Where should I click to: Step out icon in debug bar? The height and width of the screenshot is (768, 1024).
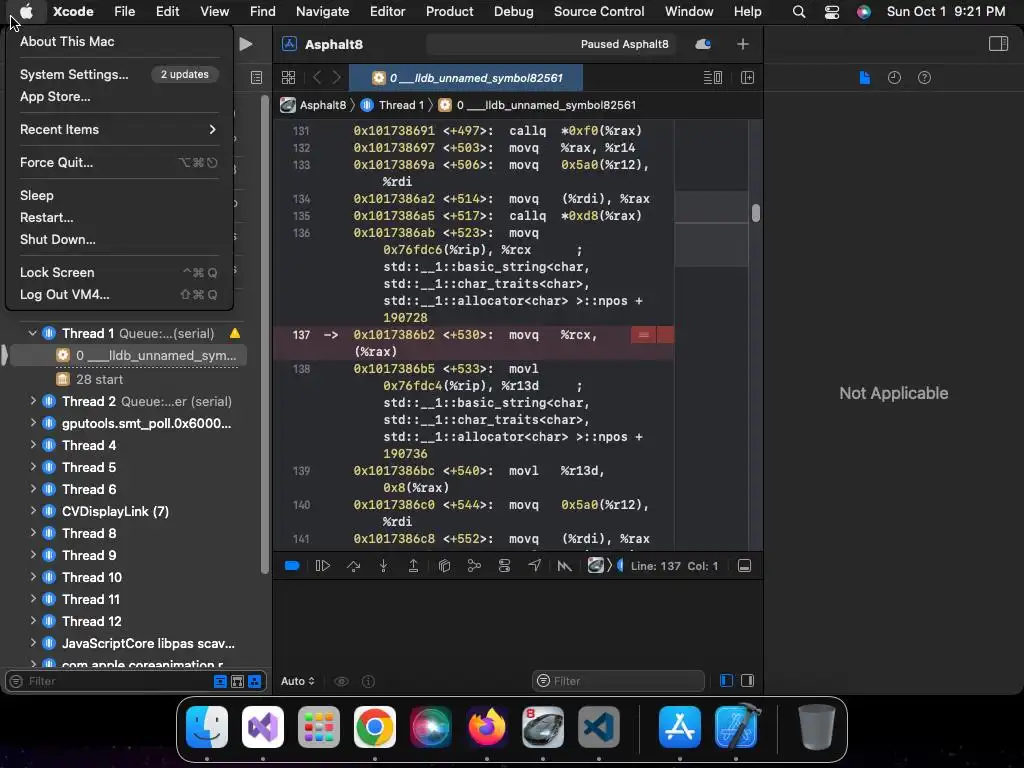coord(413,566)
